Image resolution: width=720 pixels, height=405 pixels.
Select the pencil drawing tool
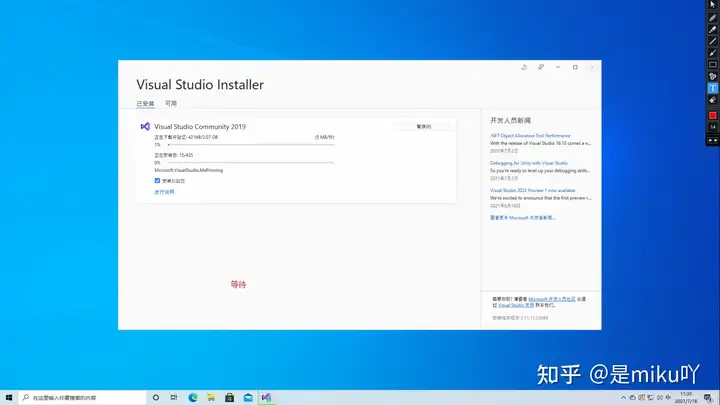(x=712, y=17)
